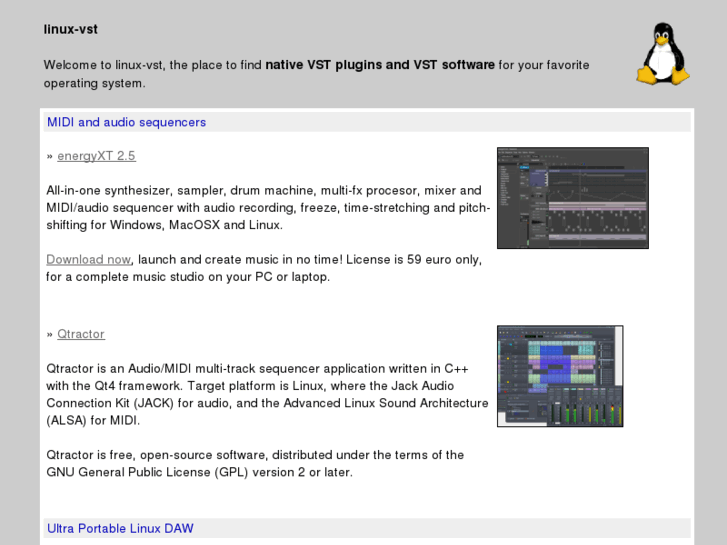Click 'Qtractor is an Audio/MIDI multi-track sequencer' text
This screenshot has height=545, width=727.
[x=183, y=369]
